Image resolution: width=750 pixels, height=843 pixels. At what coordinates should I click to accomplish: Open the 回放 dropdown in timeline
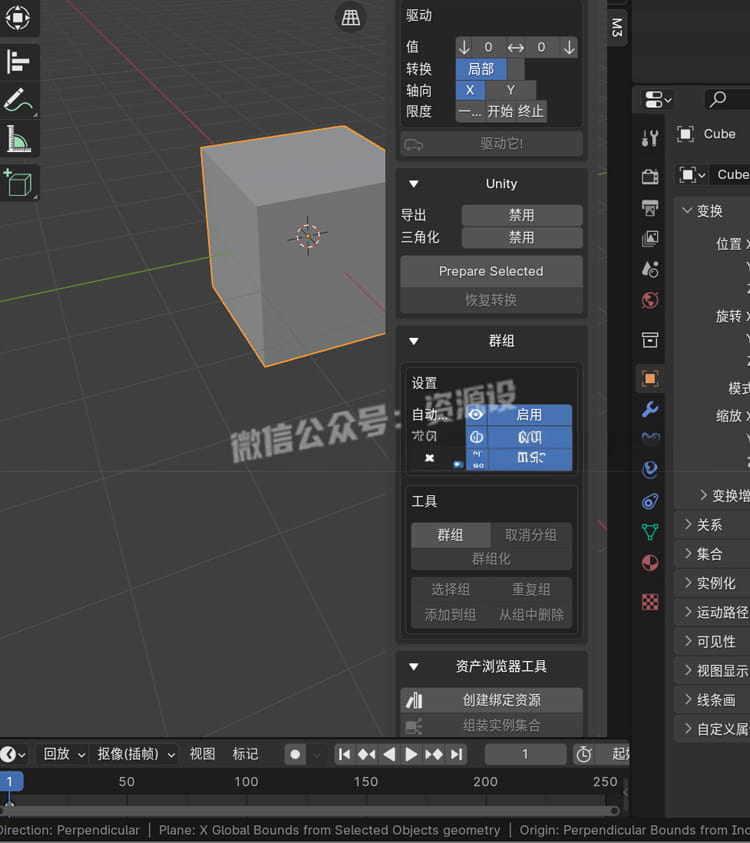coord(64,754)
